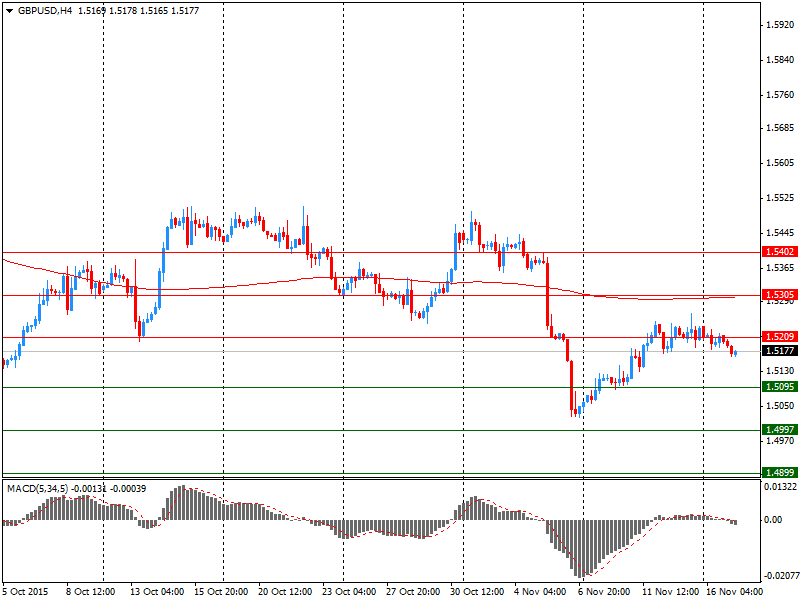Click the 30 Oct 12:00 time label

pos(478,592)
